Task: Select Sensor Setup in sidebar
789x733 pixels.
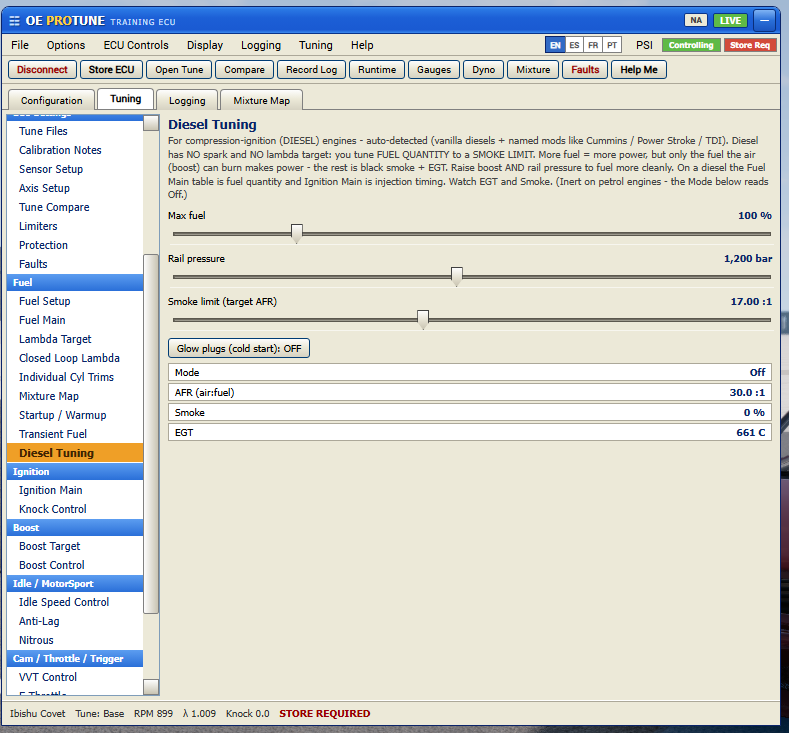Action: click(75, 169)
